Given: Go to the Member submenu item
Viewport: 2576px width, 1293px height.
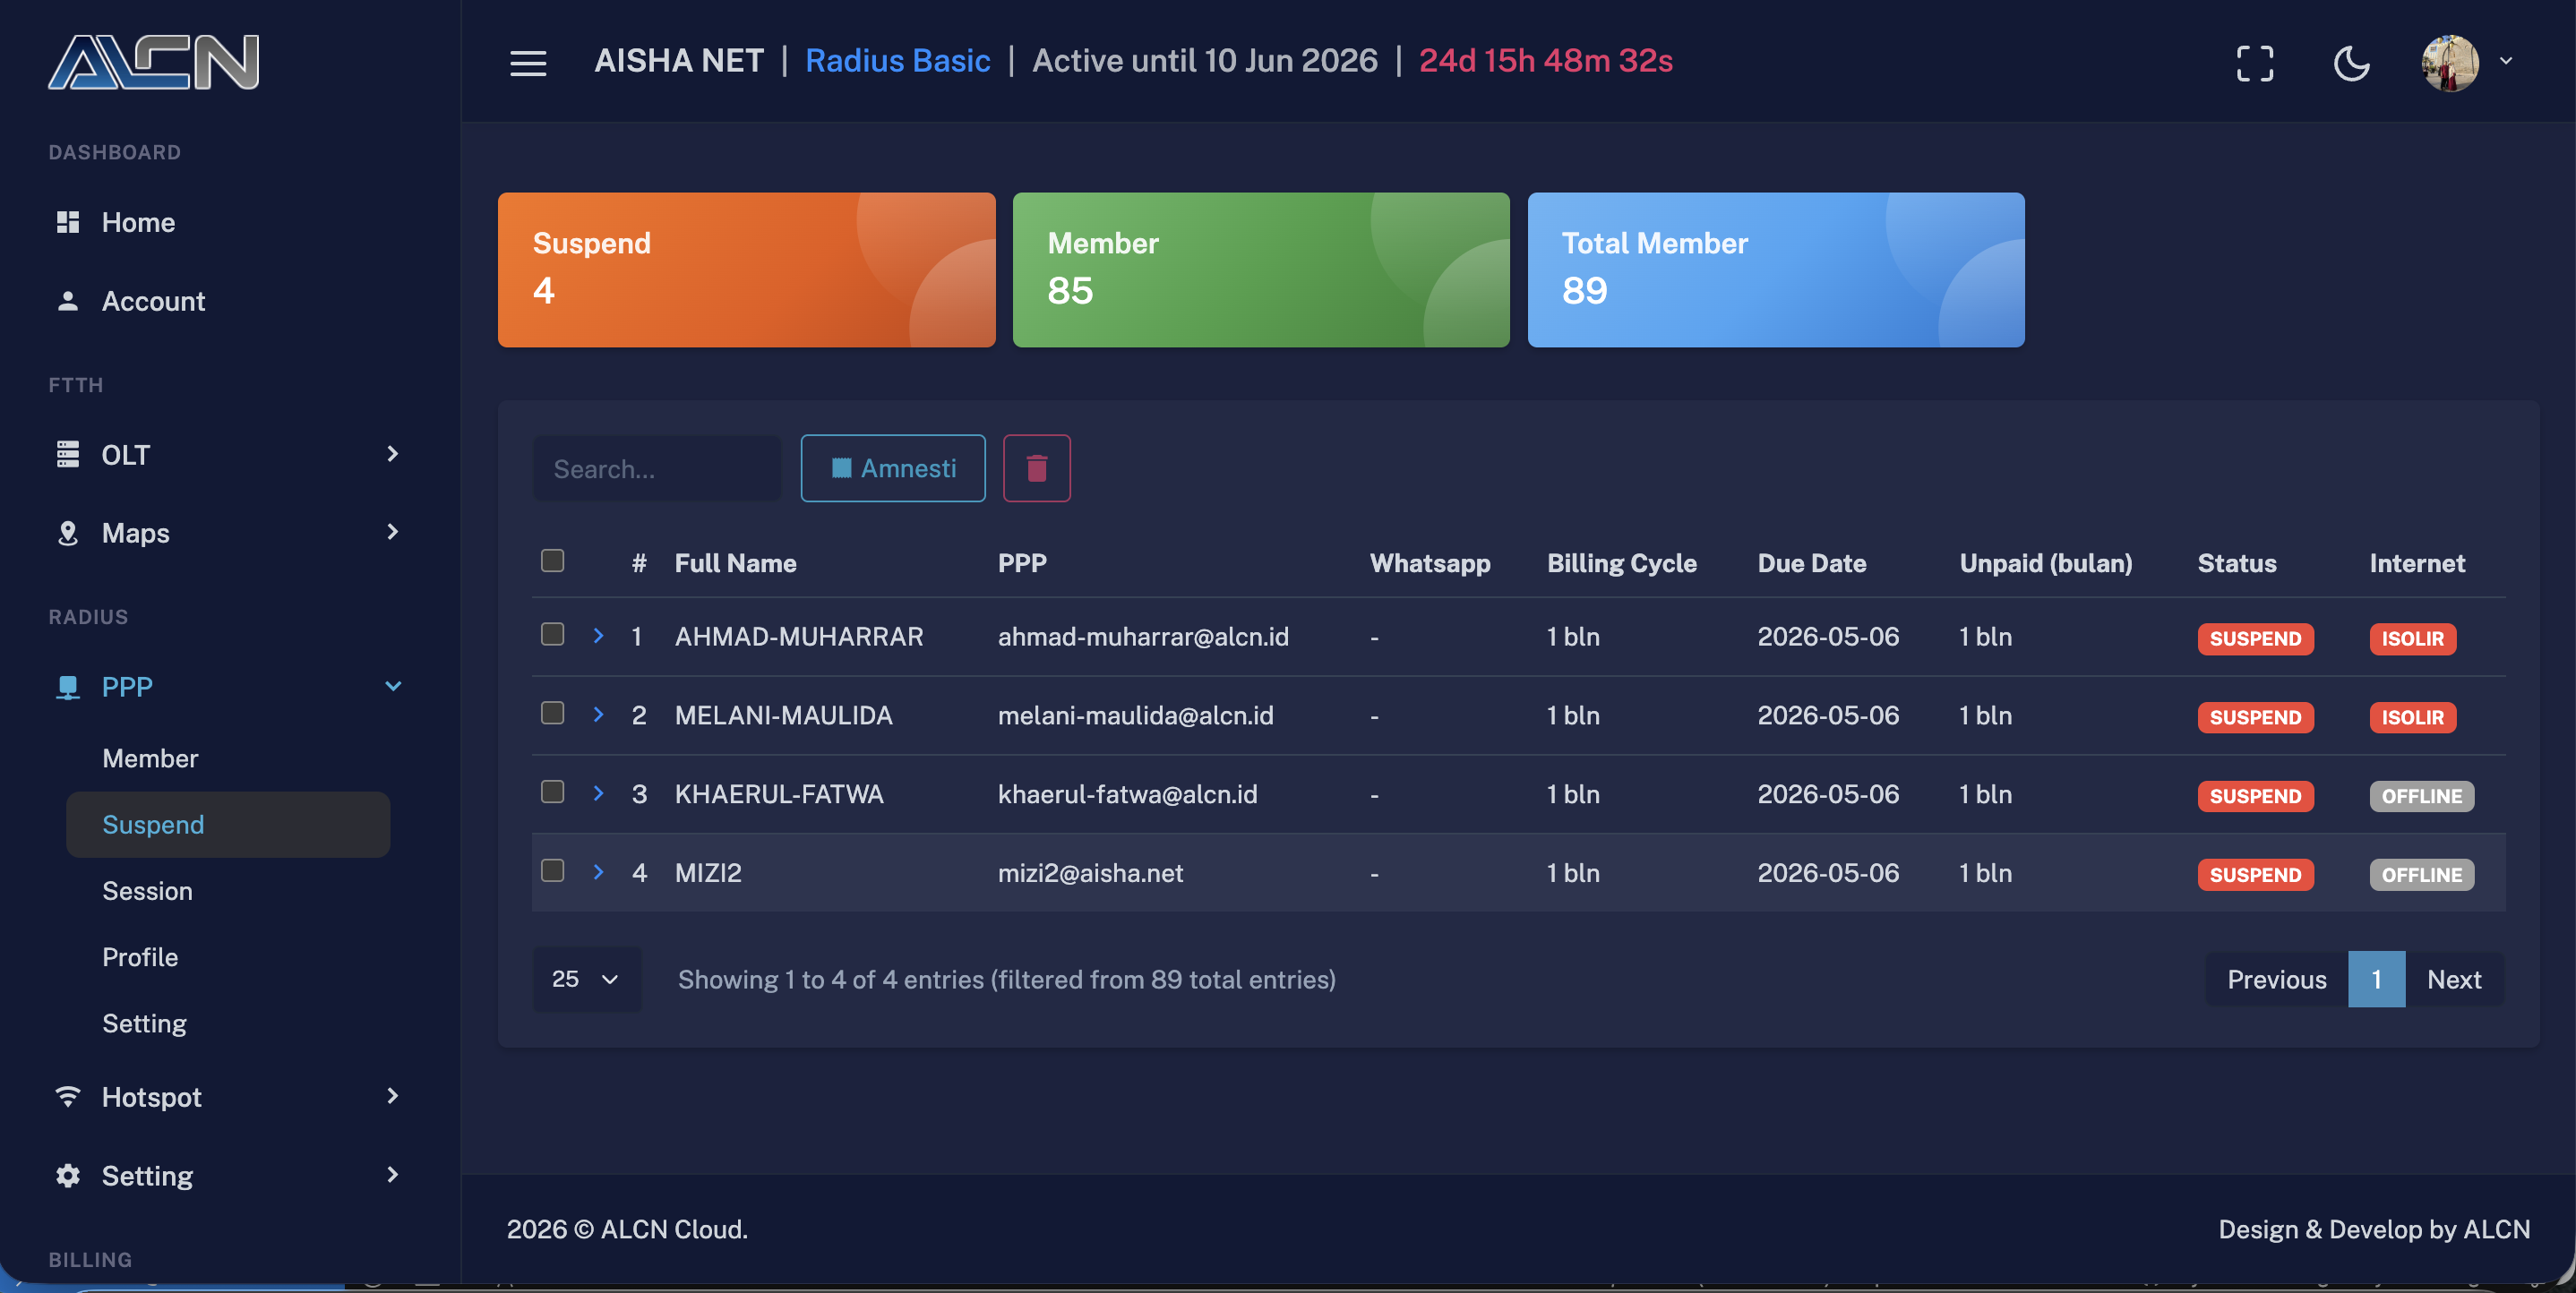Looking at the screenshot, I should [x=150, y=758].
